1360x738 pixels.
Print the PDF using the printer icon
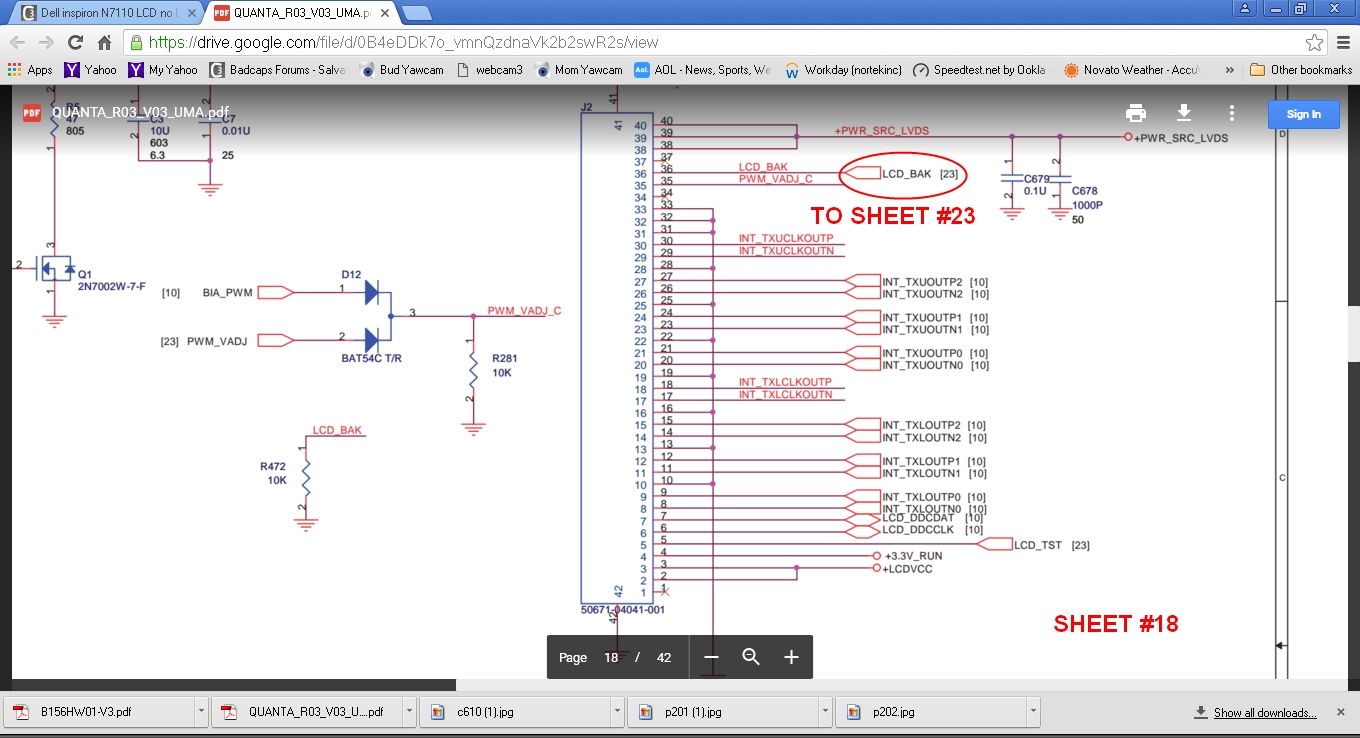tap(1135, 113)
